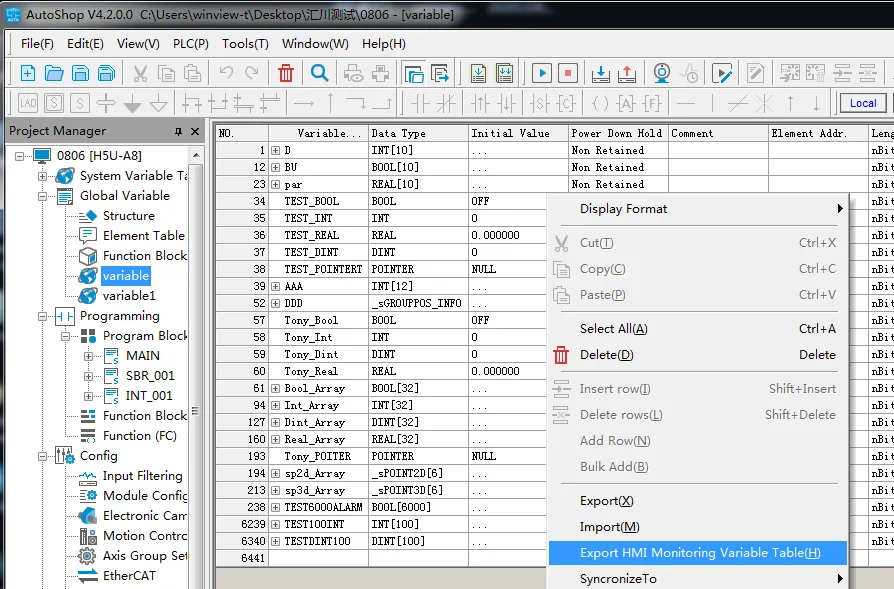Click the Undo arrow icon

tap(226, 72)
